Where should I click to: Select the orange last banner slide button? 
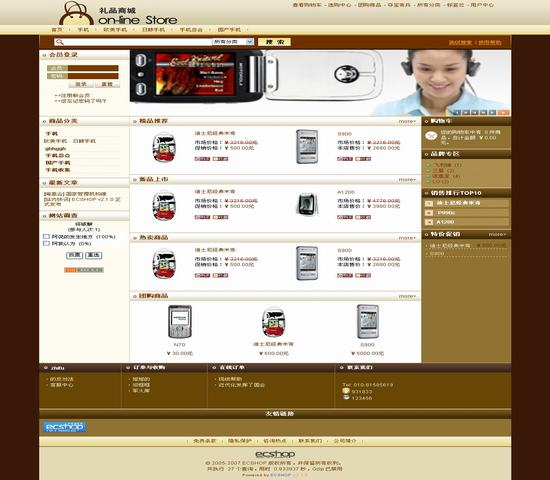point(504,112)
